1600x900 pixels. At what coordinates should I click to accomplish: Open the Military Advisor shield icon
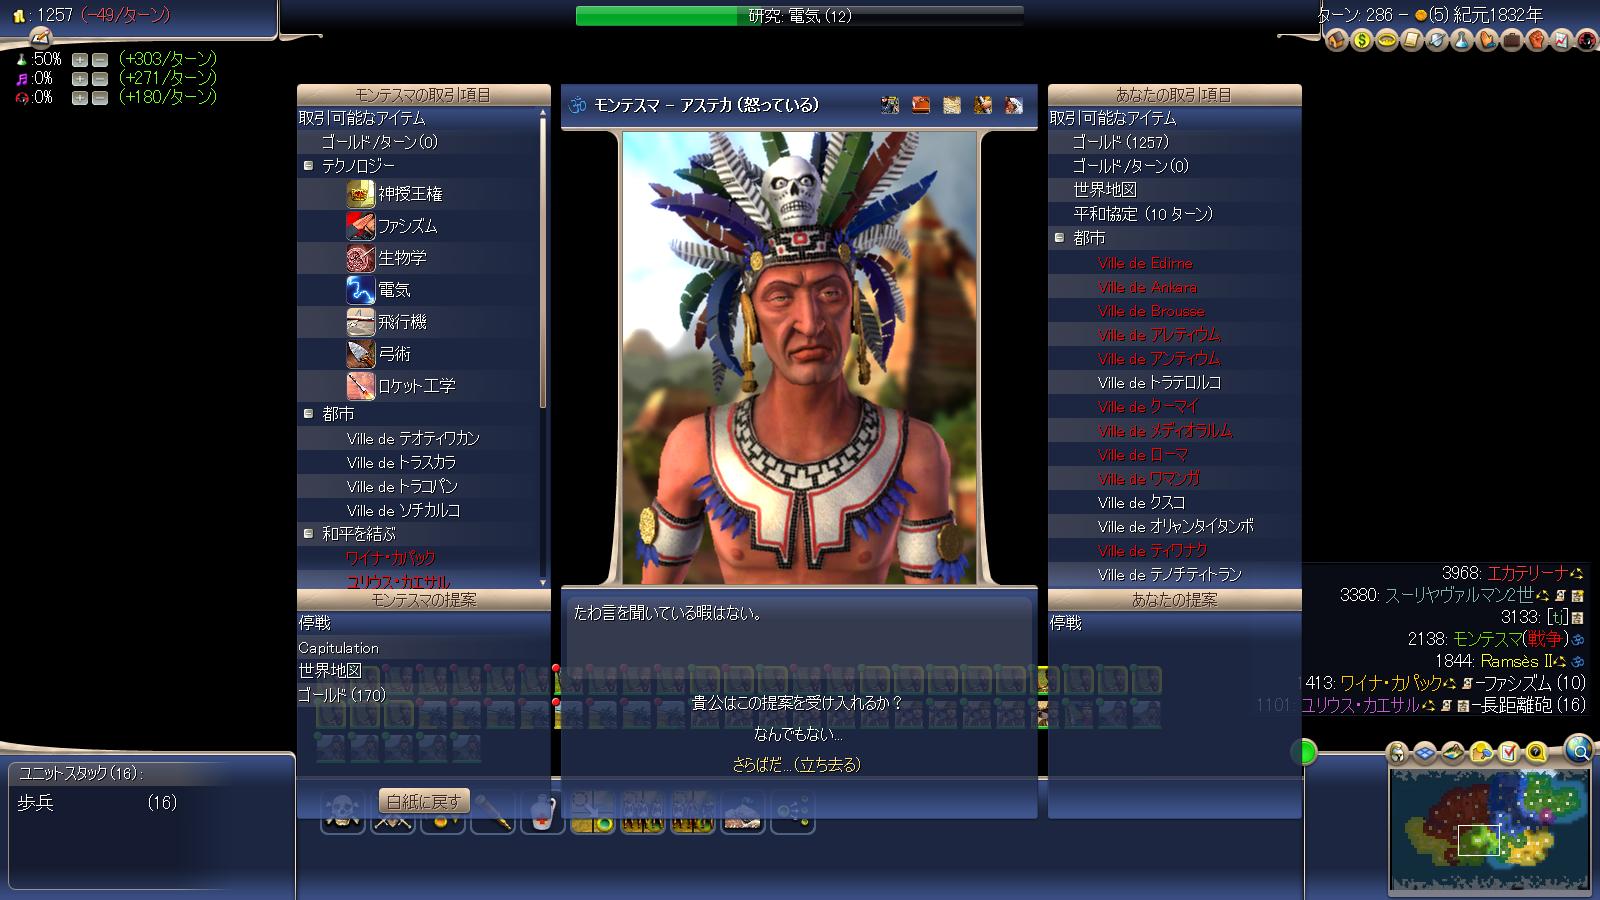click(1437, 41)
